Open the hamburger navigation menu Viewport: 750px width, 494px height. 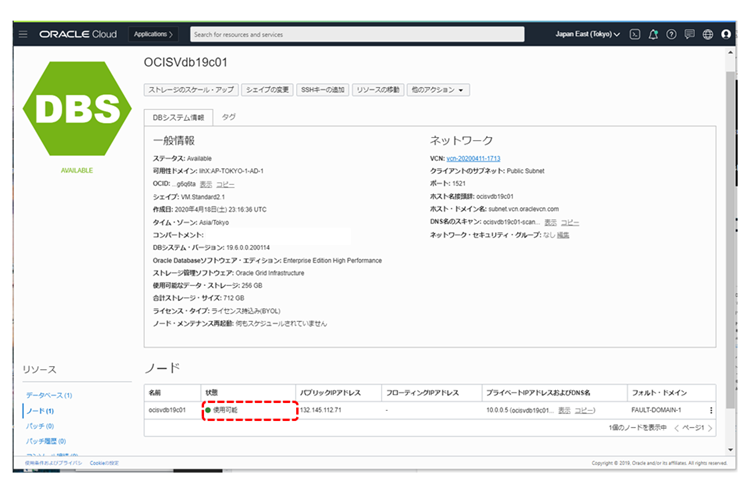[x=23, y=34]
